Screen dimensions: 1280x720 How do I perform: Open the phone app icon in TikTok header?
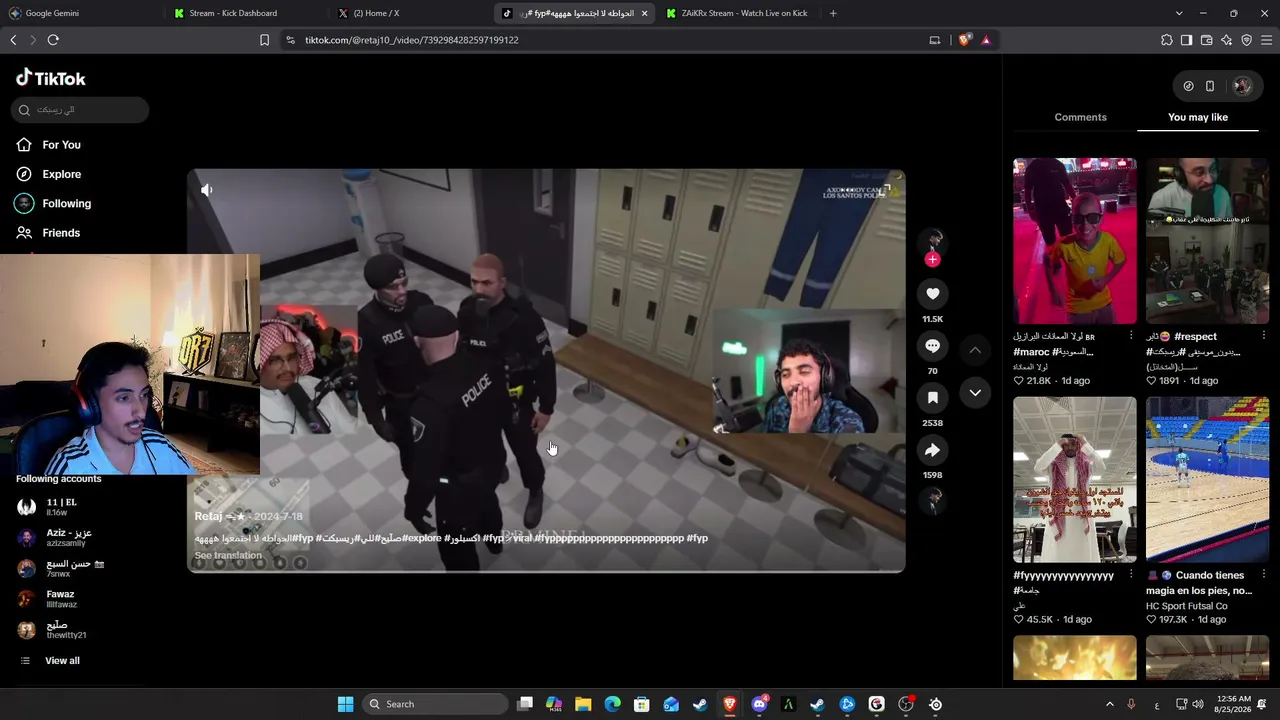[1210, 86]
